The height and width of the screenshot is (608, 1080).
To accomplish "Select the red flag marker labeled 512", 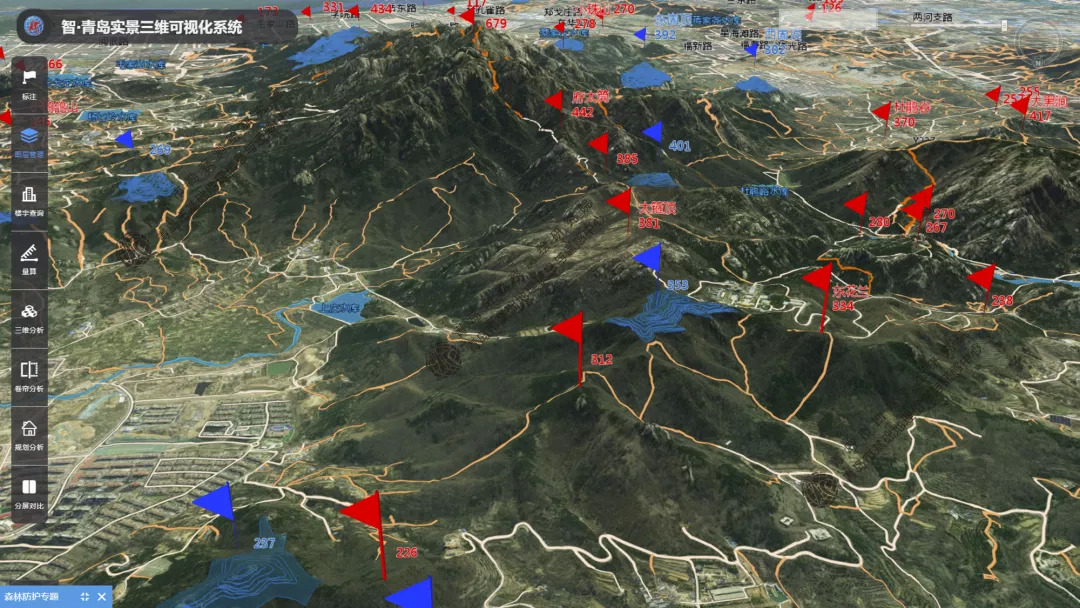I will (570, 328).
